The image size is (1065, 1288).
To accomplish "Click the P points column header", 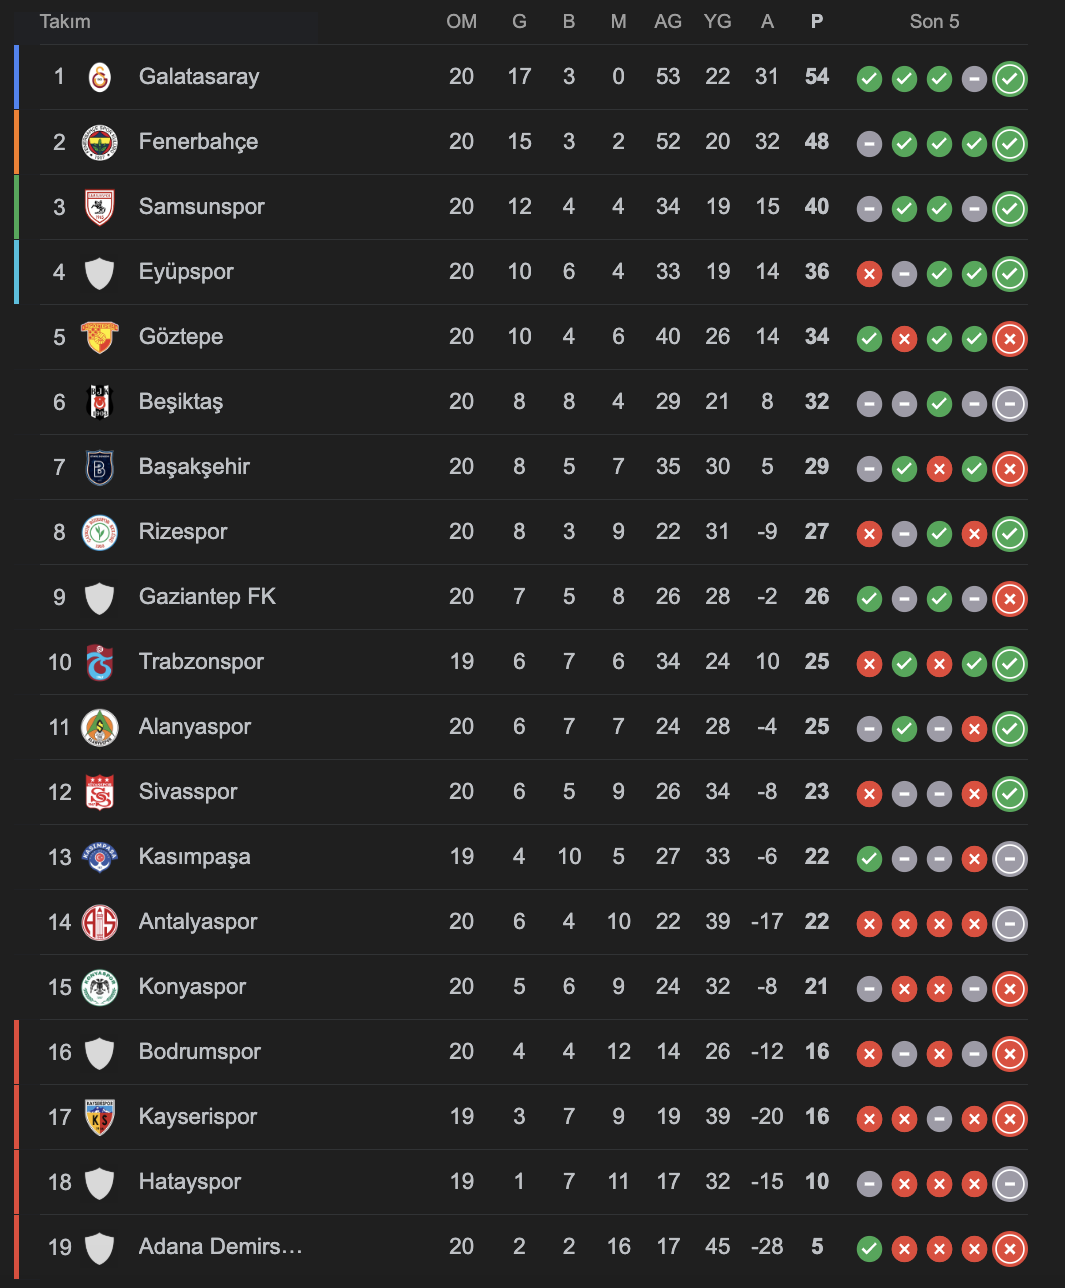I will tap(817, 21).
